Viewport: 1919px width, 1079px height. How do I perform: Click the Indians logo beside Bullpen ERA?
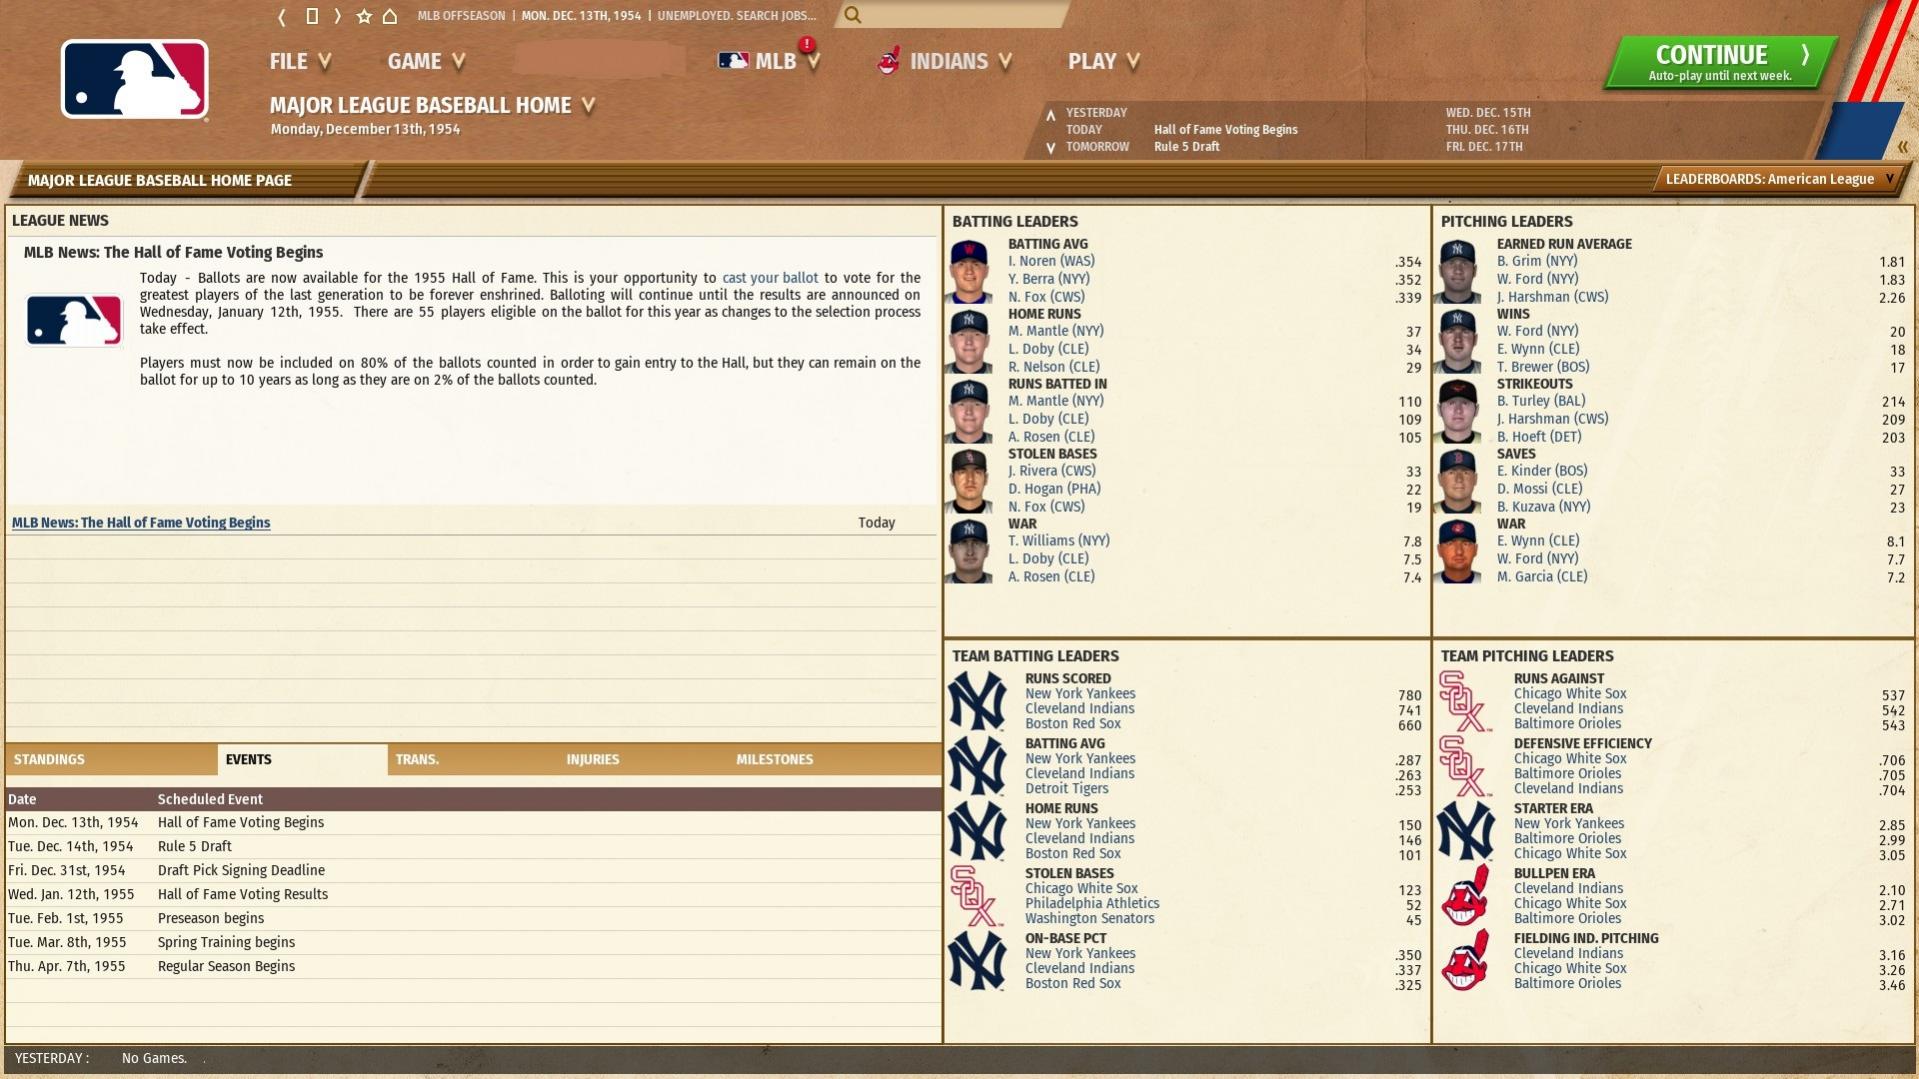click(1465, 896)
